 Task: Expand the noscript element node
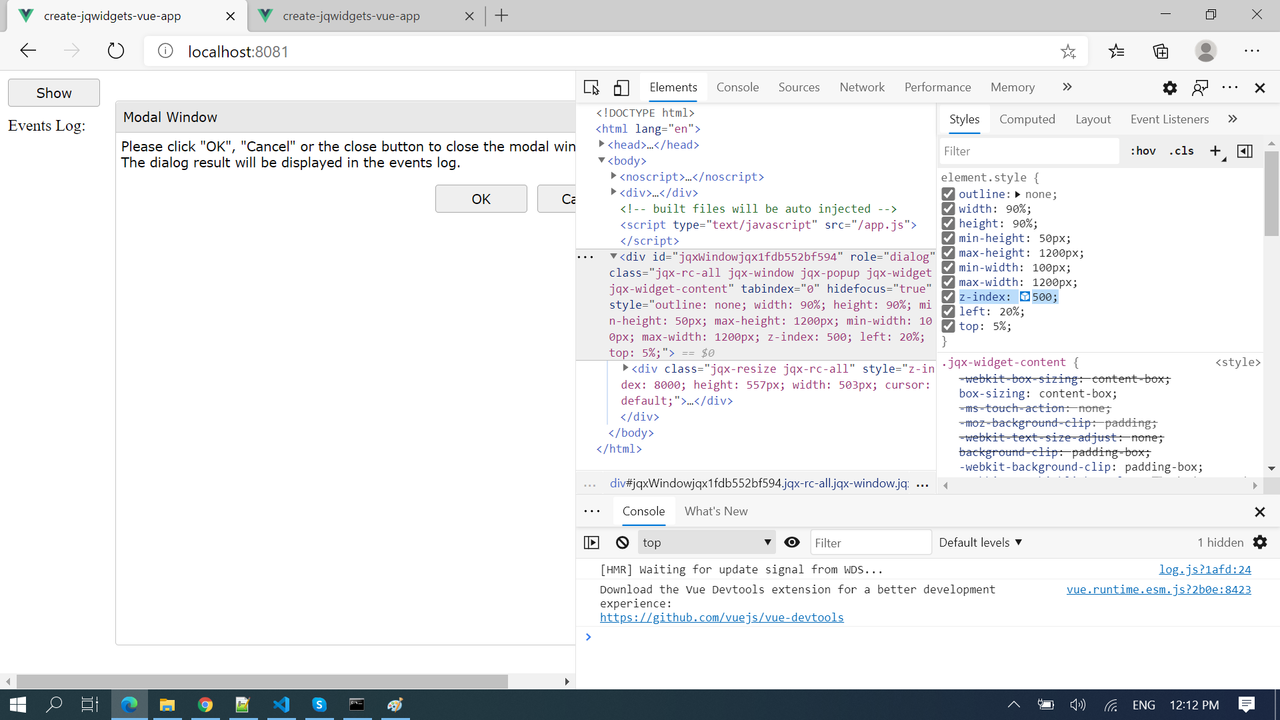pyautogui.click(x=614, y=177)
